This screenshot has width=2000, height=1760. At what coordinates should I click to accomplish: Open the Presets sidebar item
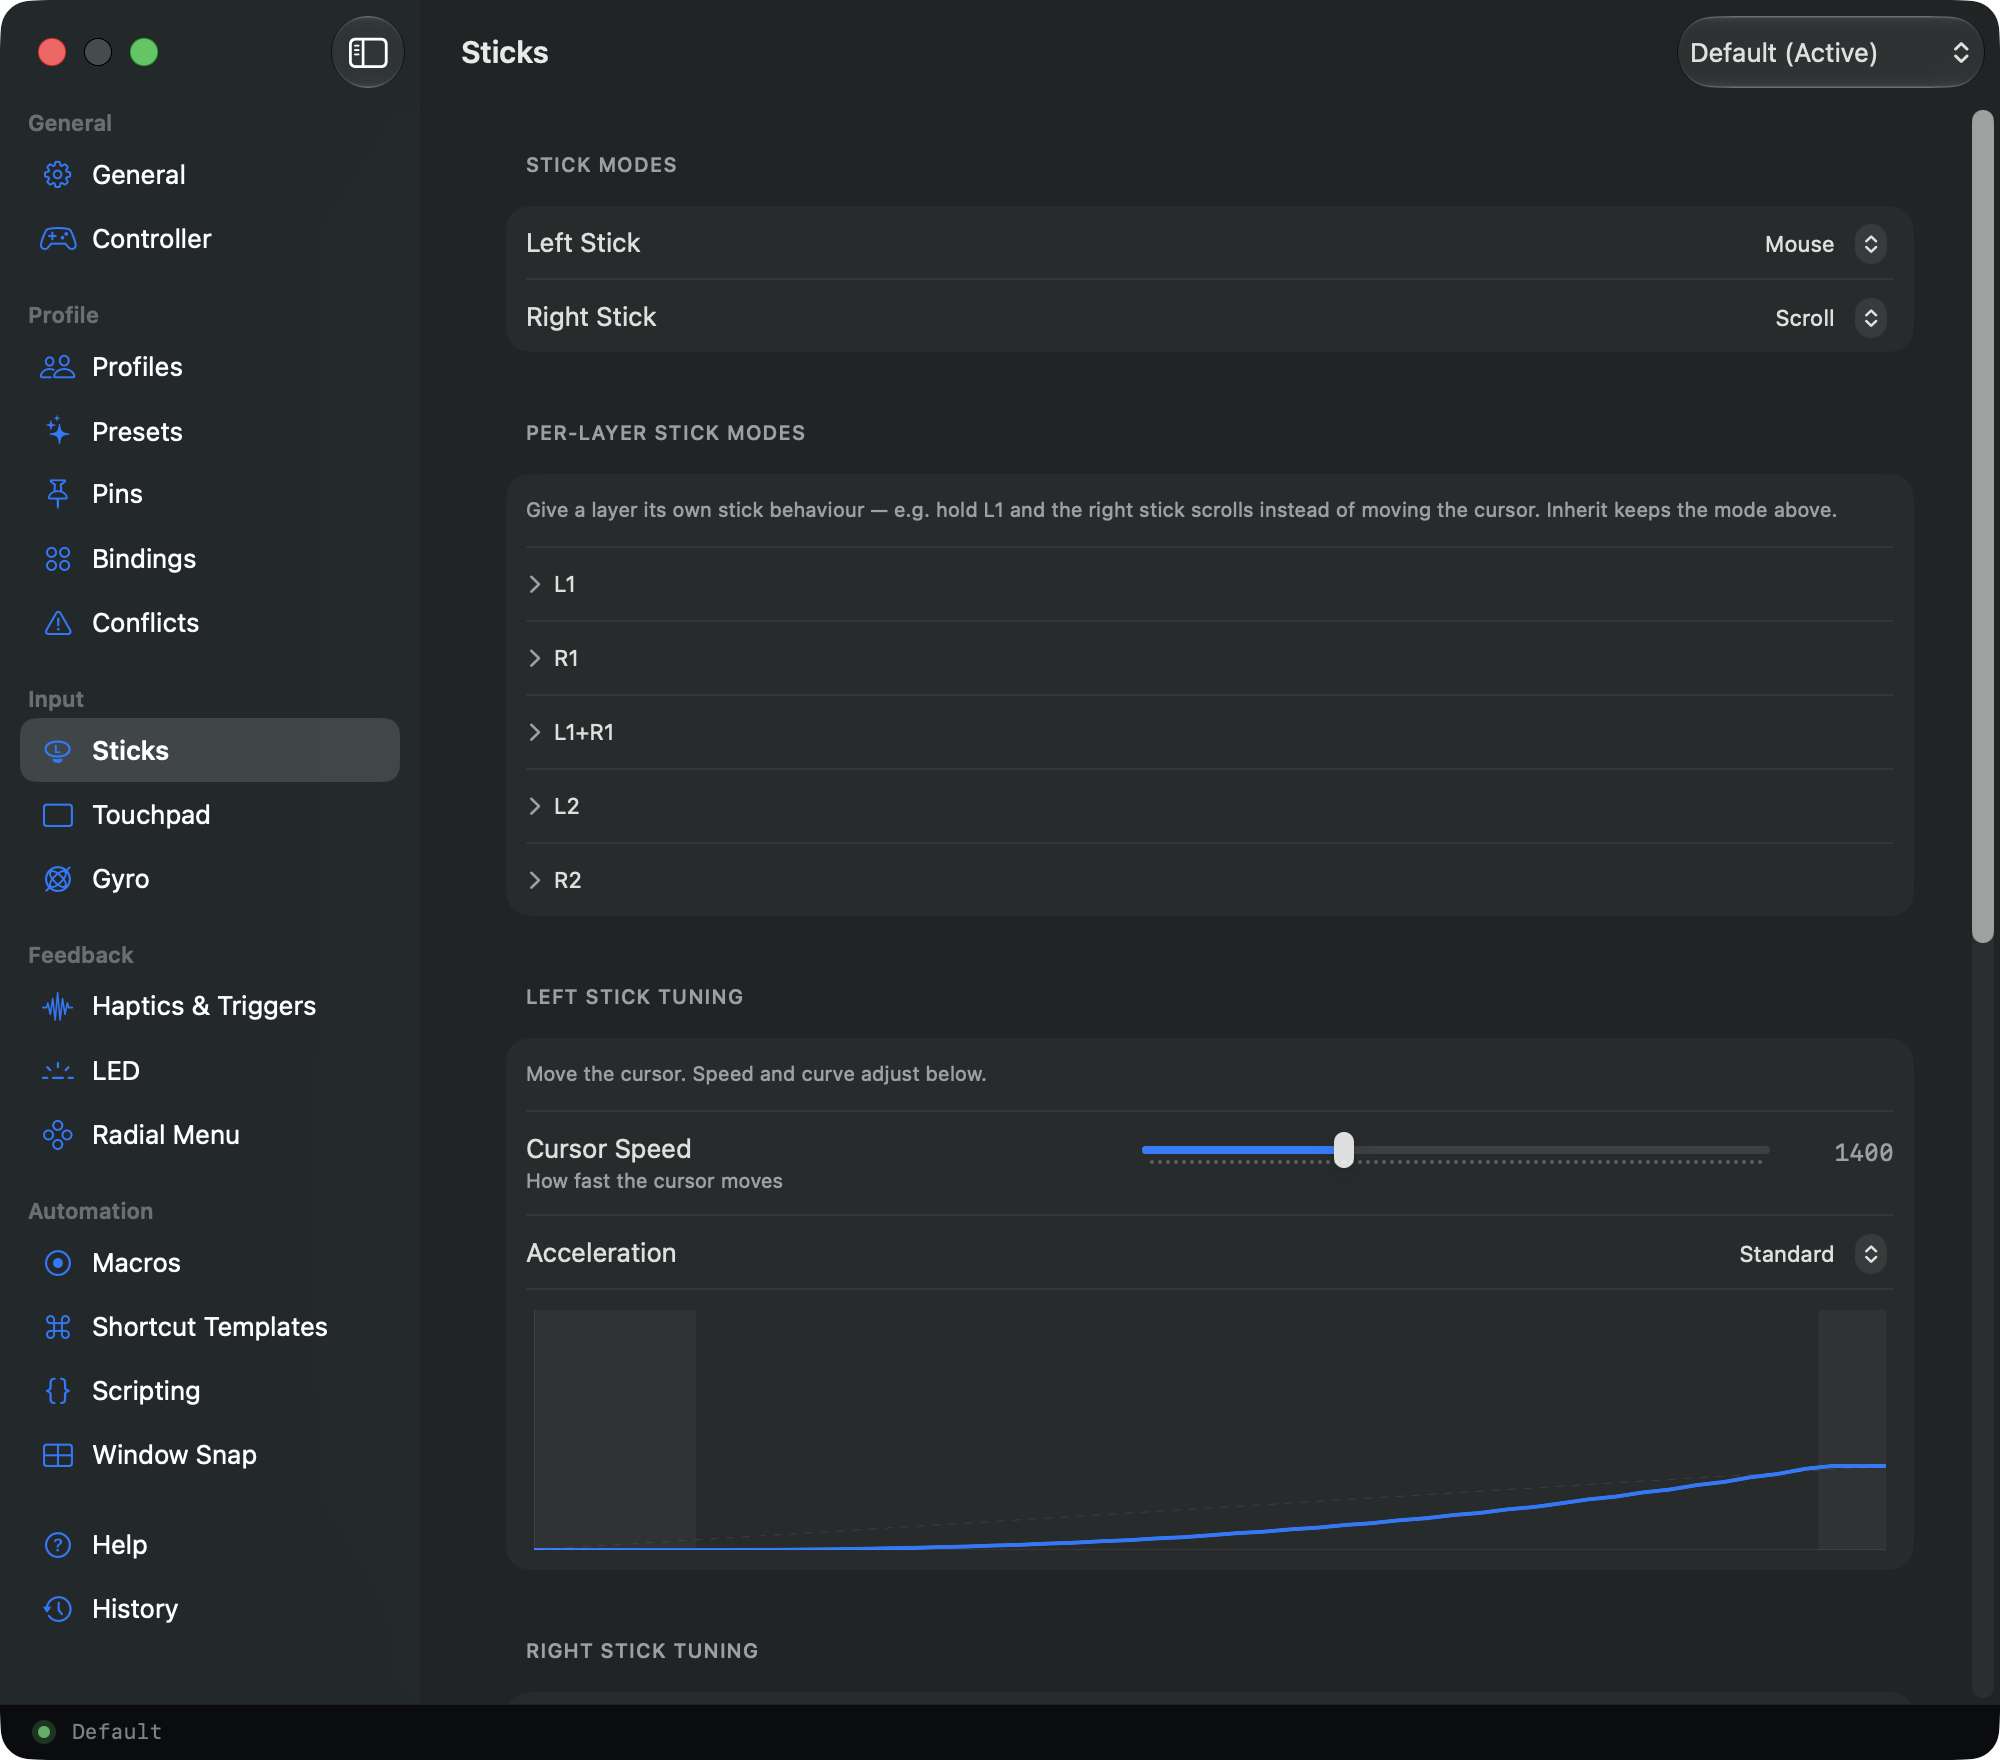210,431
